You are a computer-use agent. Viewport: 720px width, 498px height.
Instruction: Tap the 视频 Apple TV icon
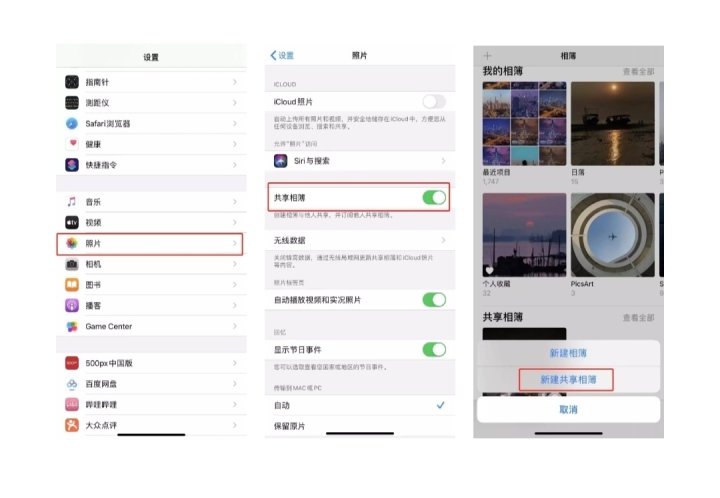click(72, 222)
